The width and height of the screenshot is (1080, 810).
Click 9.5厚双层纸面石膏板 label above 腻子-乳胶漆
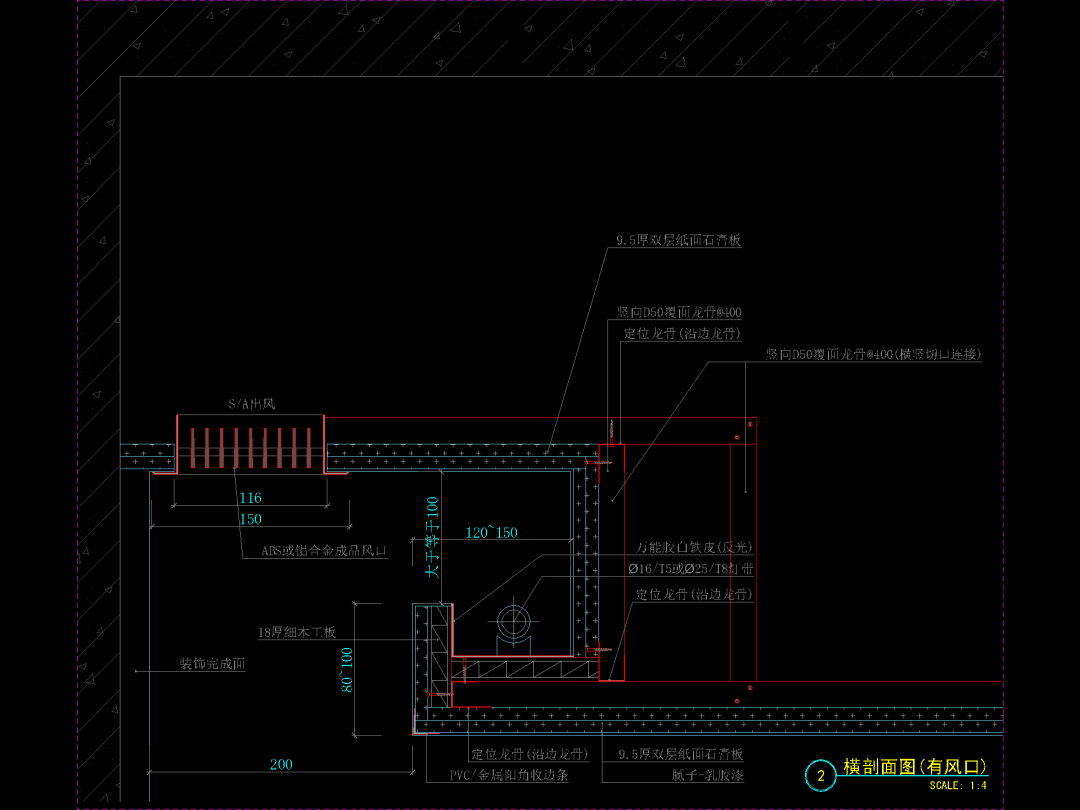pyautogui.click(x=681, y=755)
